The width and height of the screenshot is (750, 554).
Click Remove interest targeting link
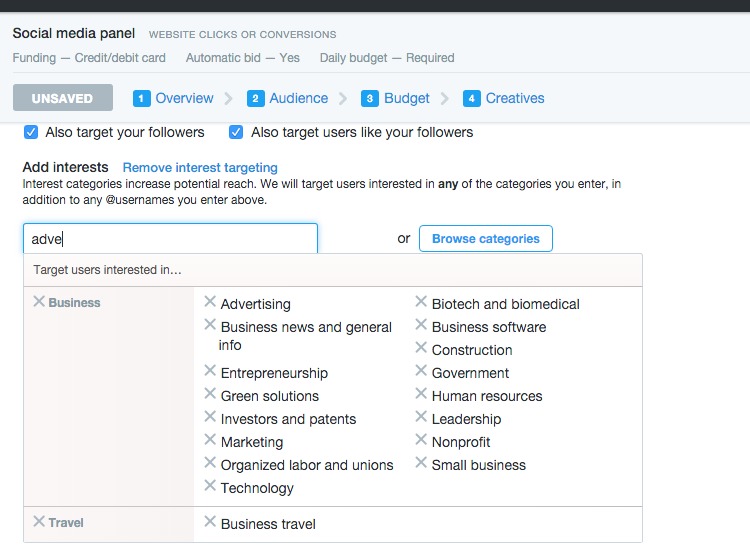(x=200, y=168)
